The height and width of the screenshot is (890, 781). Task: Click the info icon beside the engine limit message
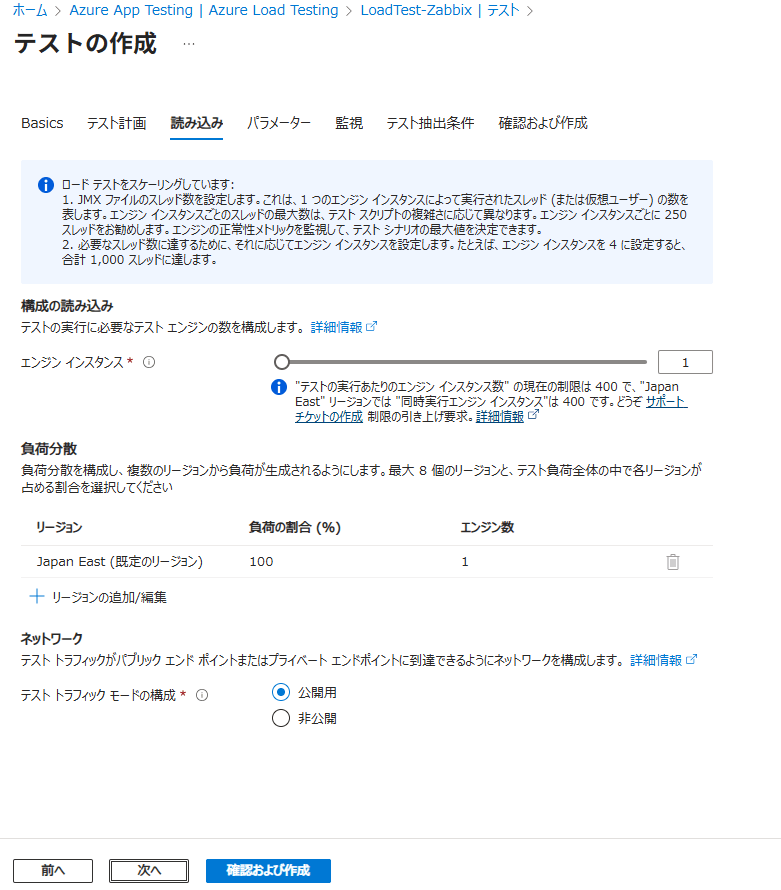tap(280, 387)
